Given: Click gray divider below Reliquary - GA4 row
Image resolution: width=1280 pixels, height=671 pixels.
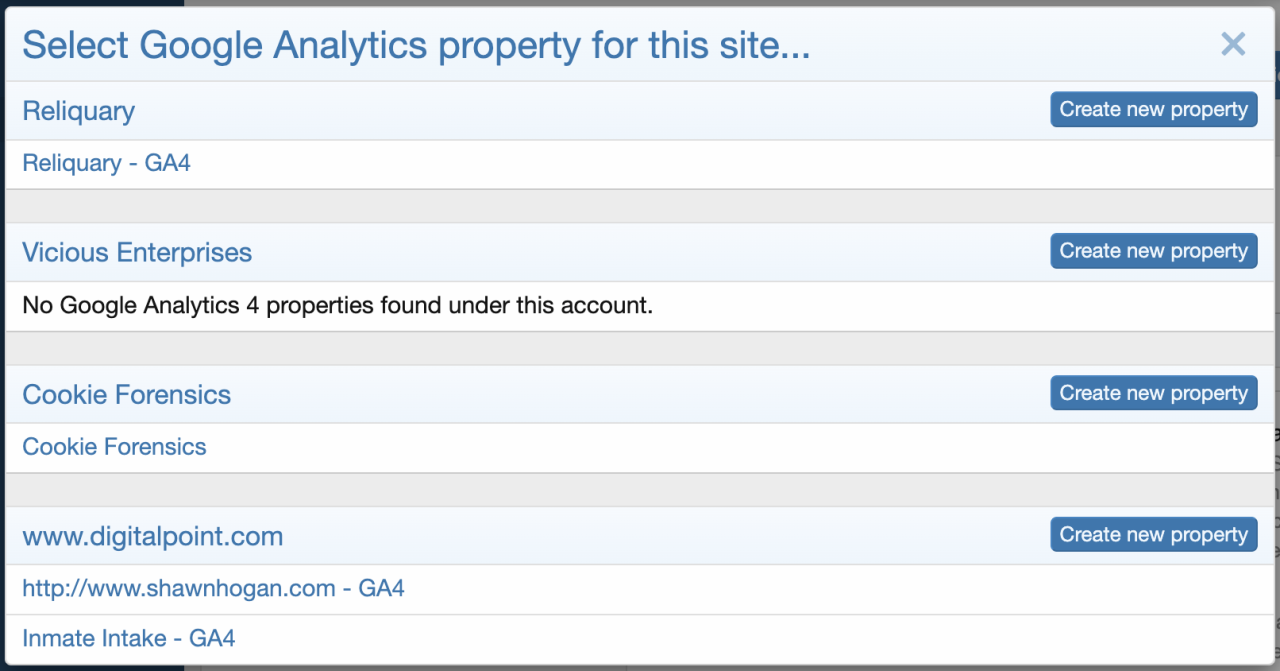Looking at the screenshot, I should pyautogui.click(x=640, y=206).
